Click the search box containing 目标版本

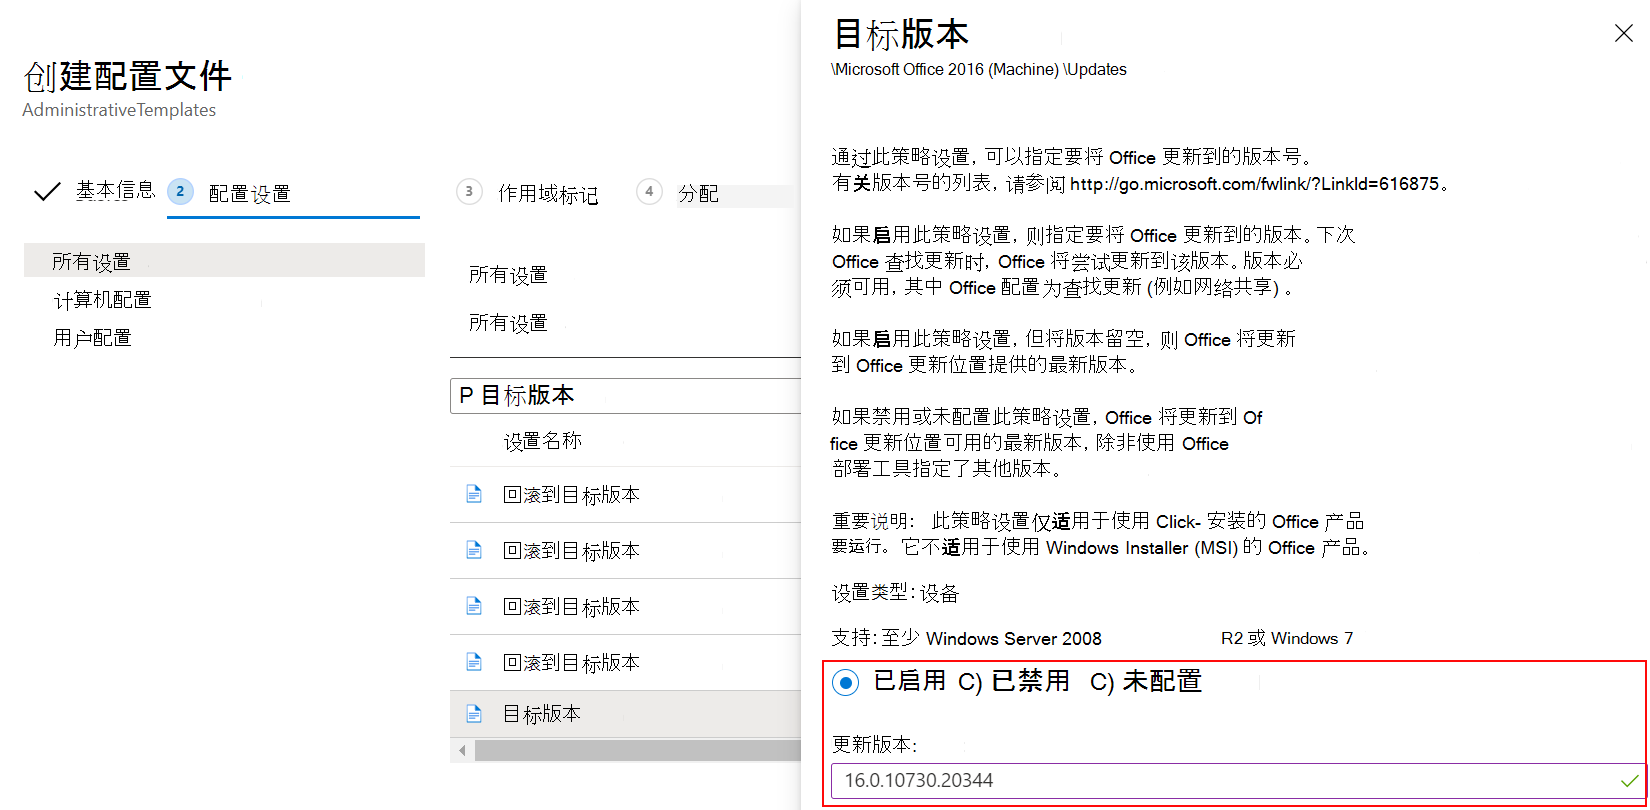click(x=626, y=395)
